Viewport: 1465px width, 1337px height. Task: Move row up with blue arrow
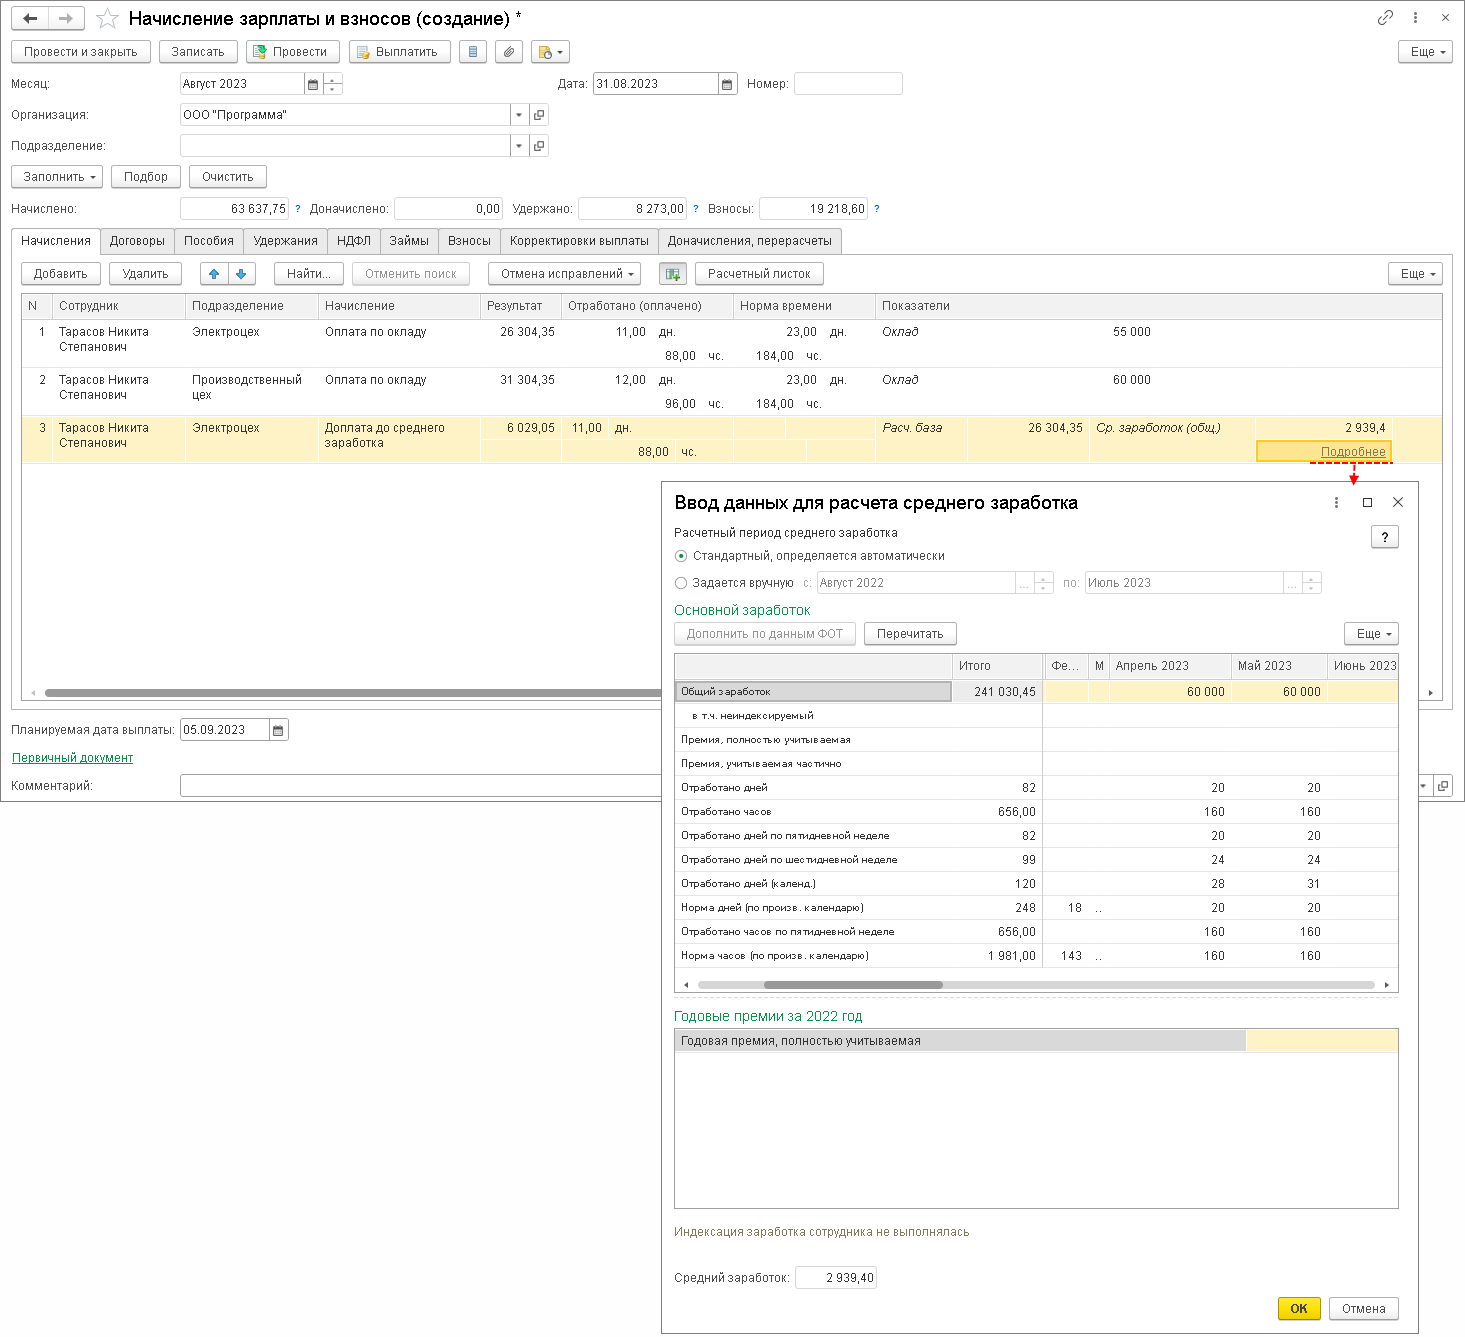click(214, 274)
